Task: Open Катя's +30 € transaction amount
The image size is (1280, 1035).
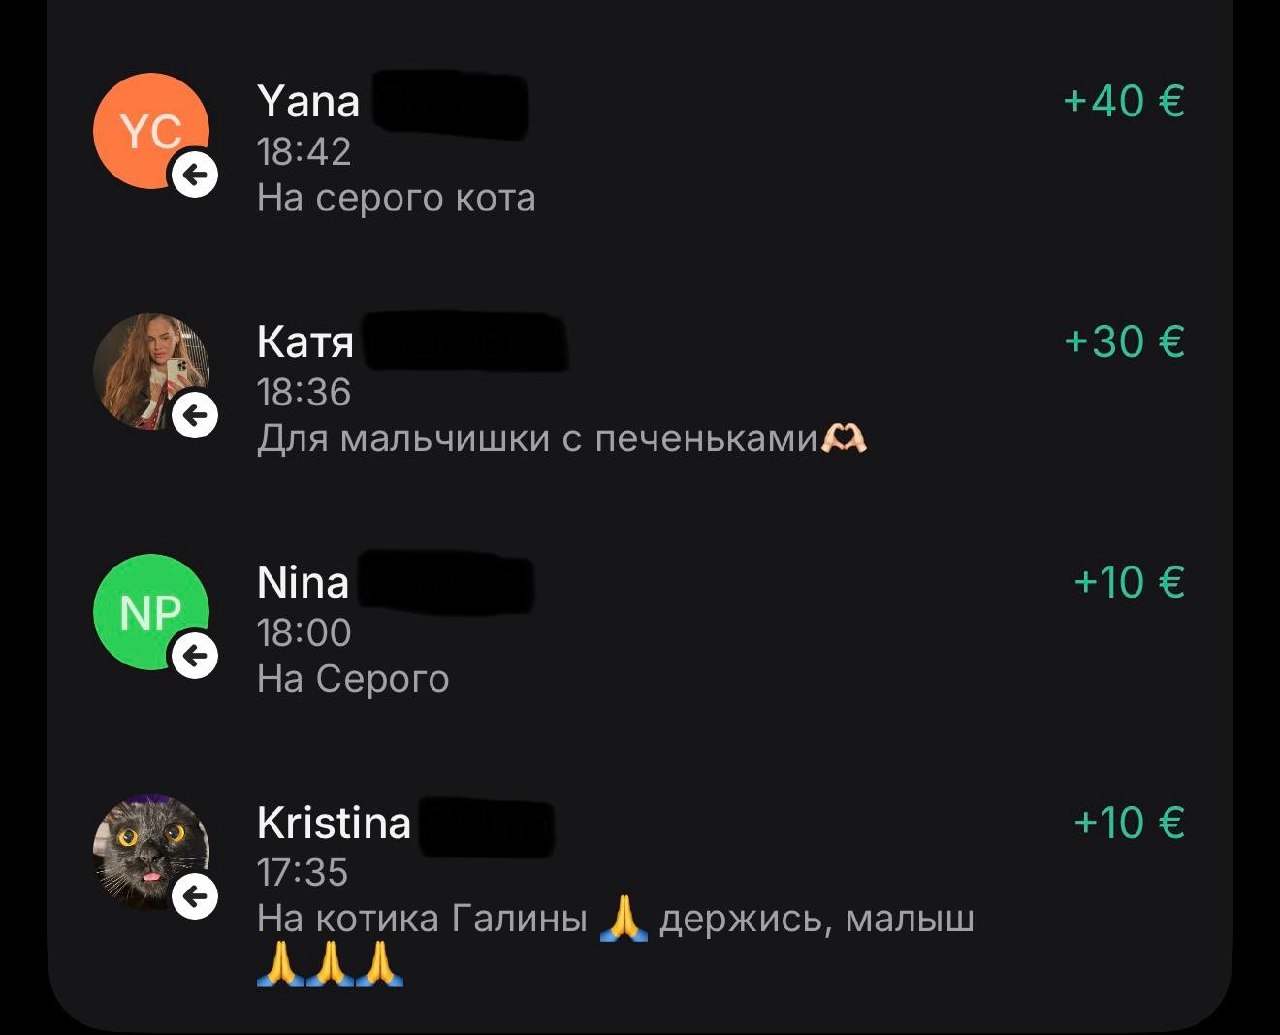Action: coord(1124,341)
